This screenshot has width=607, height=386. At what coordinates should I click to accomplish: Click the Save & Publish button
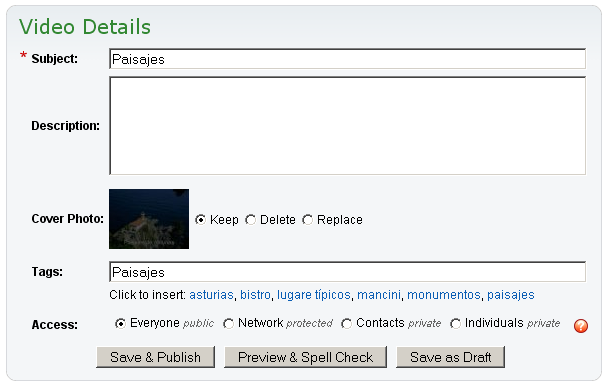155,357
